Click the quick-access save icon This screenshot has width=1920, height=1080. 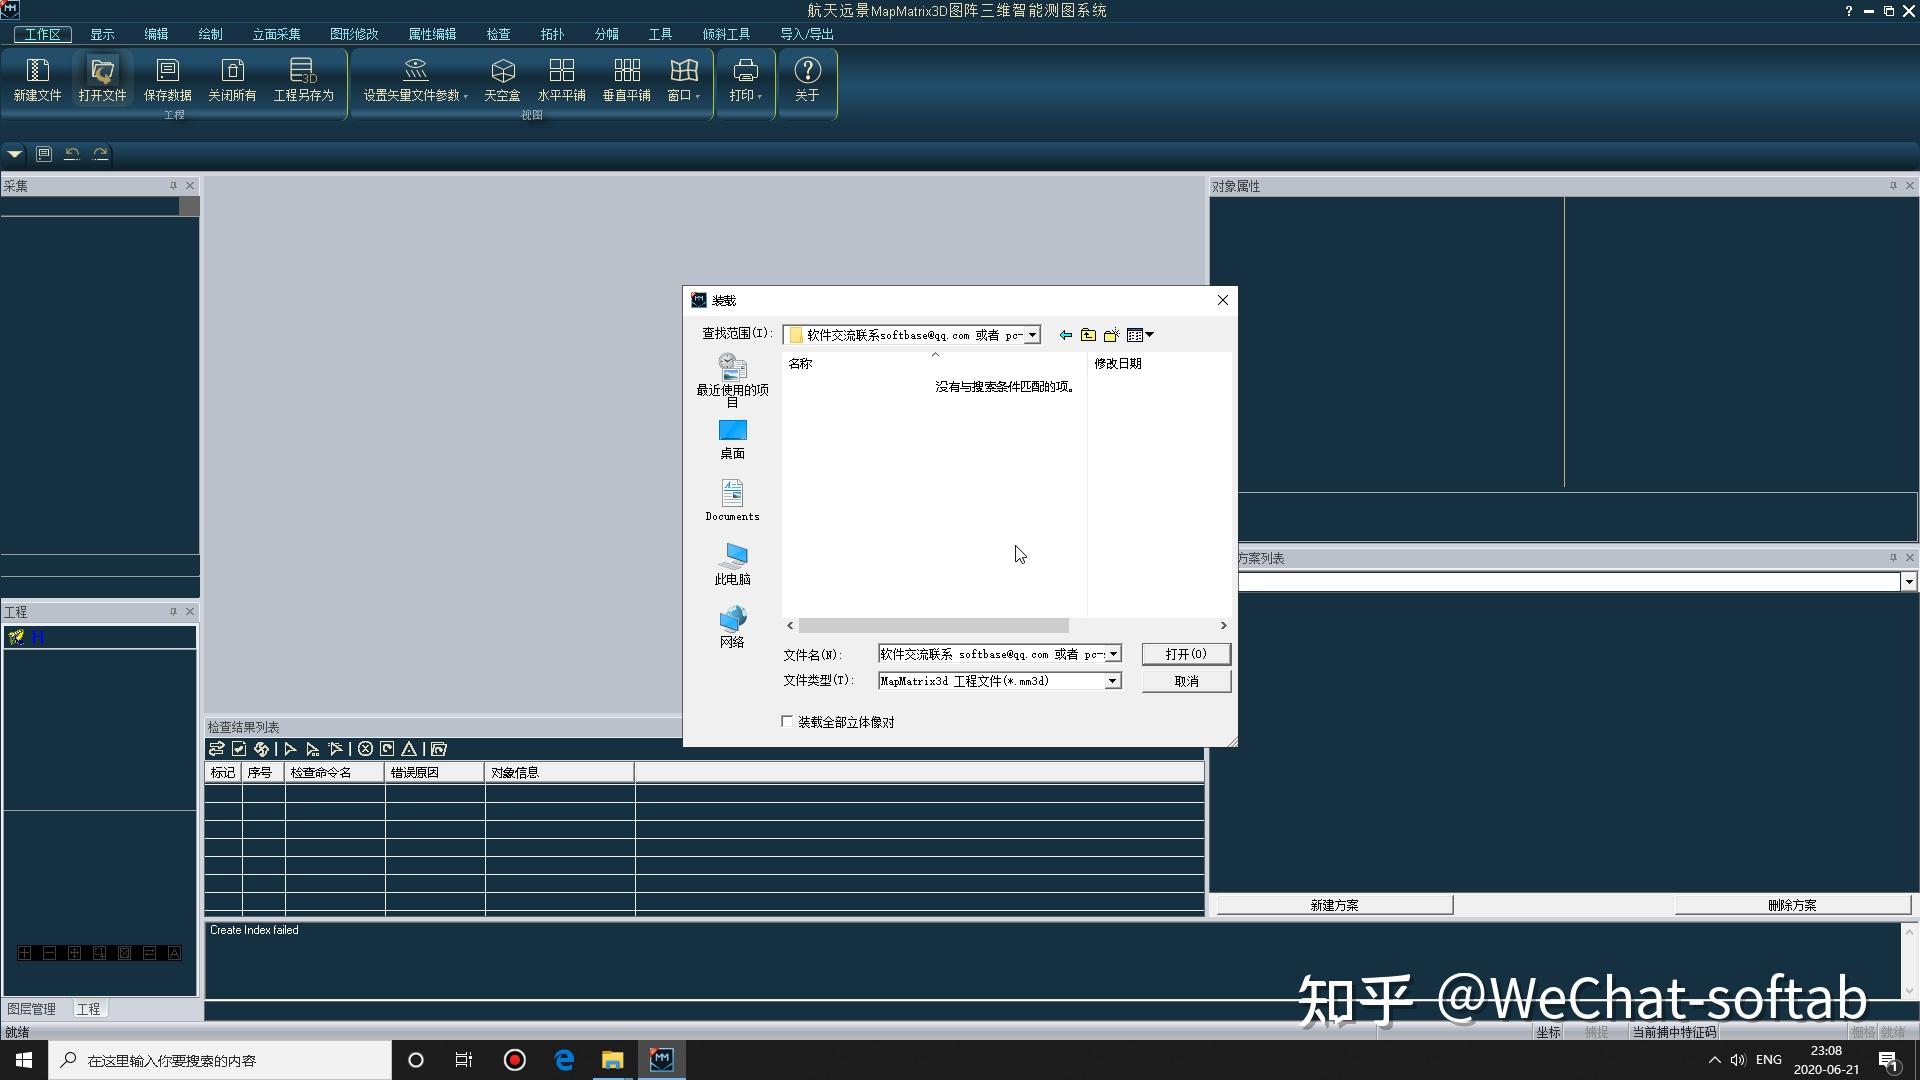pyautogui.click(x=44, y=154)
